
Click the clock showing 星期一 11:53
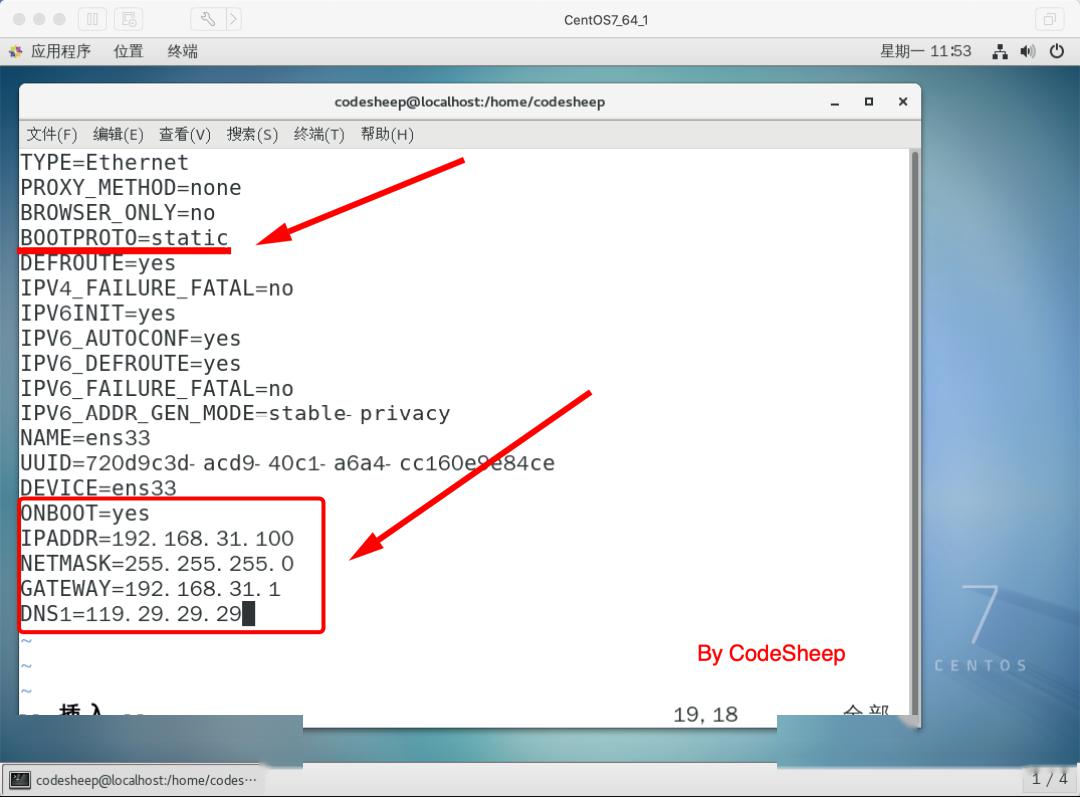pos(925,52)
